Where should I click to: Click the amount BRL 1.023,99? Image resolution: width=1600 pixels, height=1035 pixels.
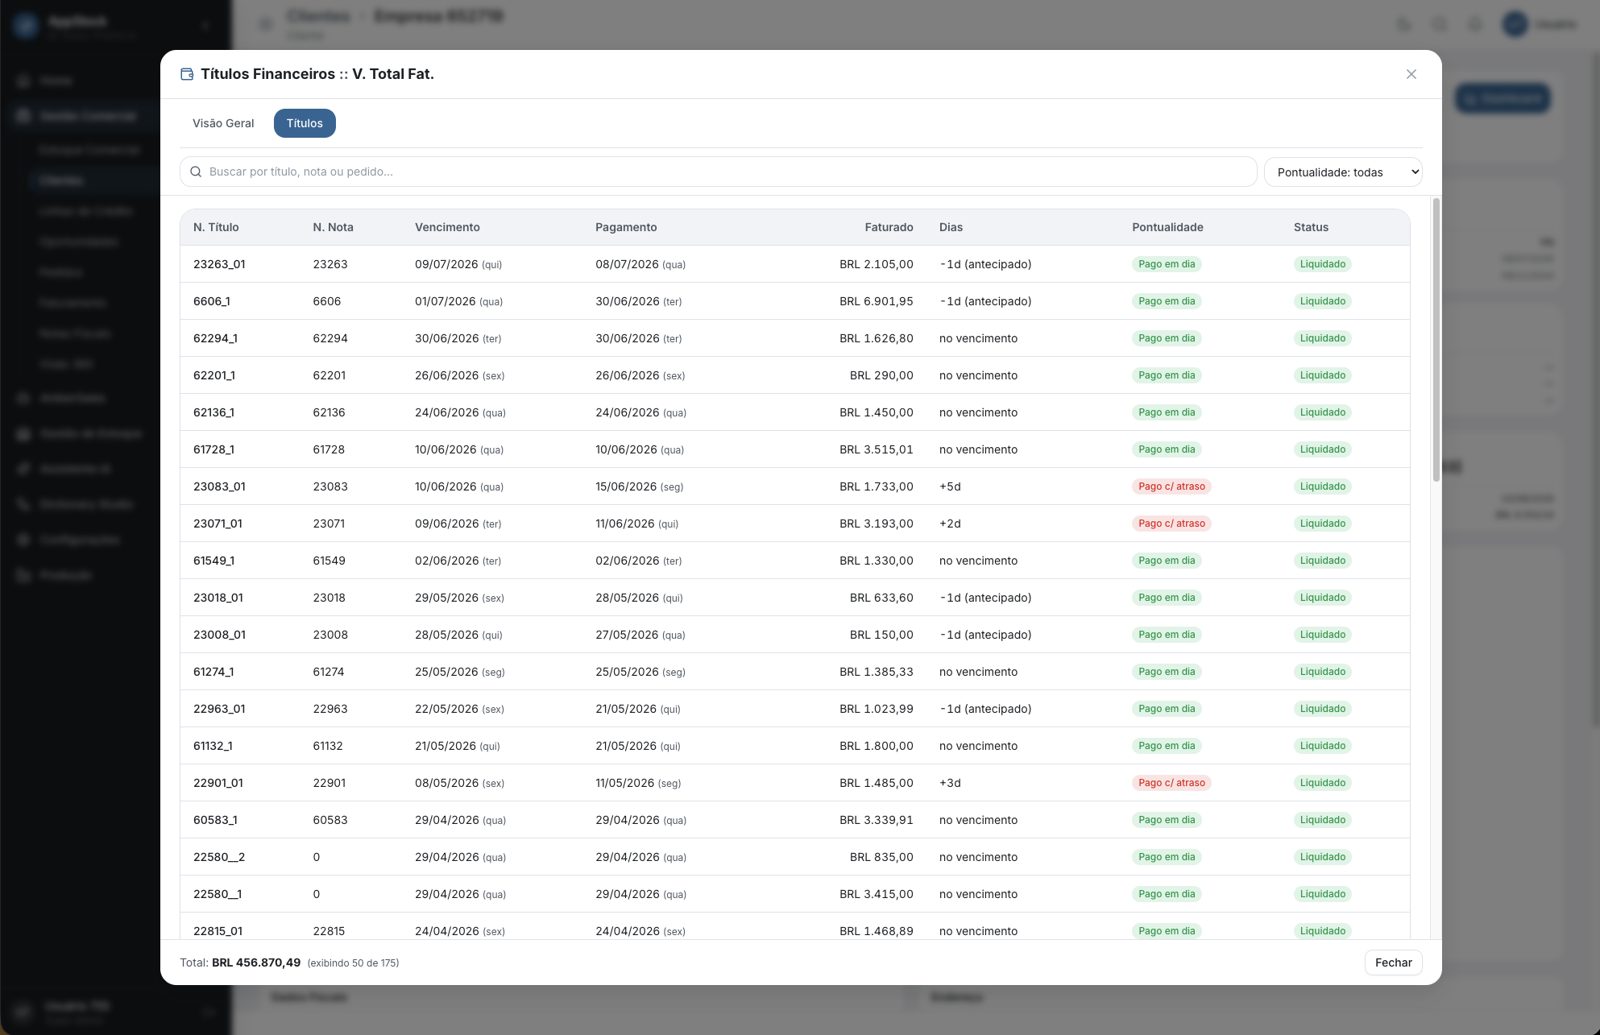coord(876,708)
